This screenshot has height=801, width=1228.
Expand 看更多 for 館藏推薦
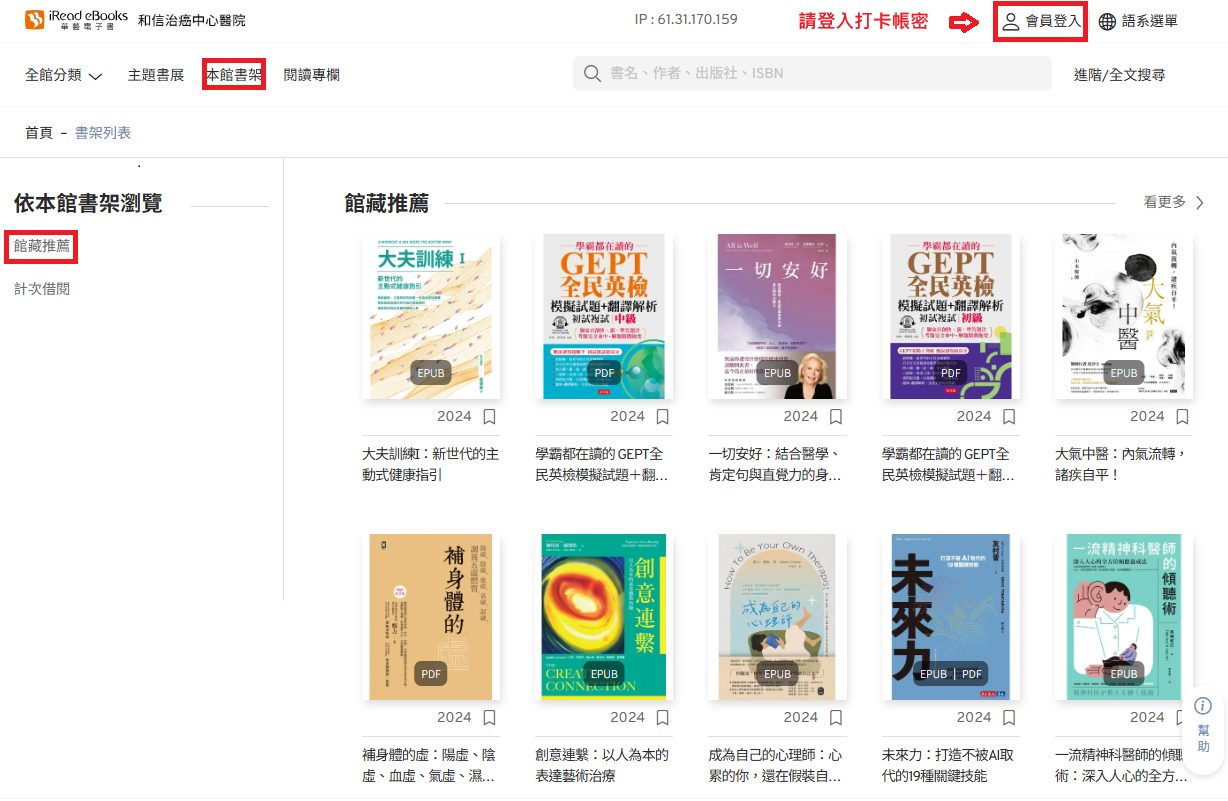click(1173, 202)
